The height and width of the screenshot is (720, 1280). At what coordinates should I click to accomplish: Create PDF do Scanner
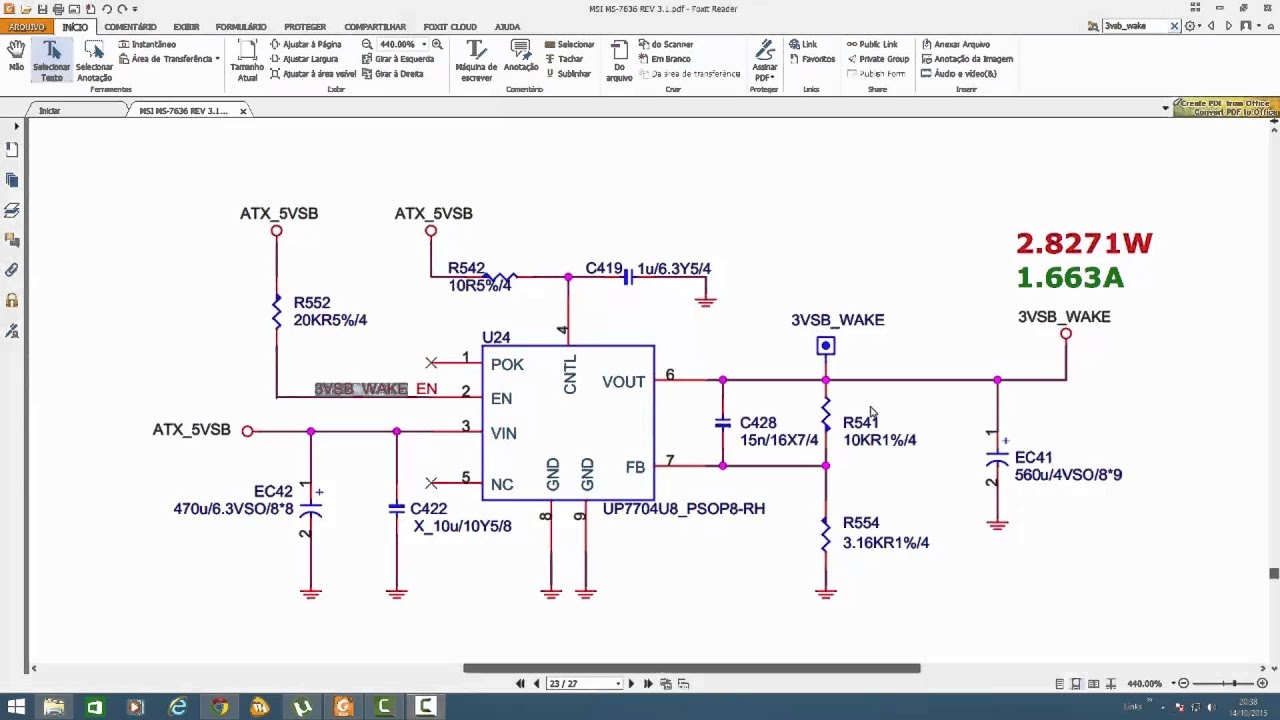(x=665, y=44)
